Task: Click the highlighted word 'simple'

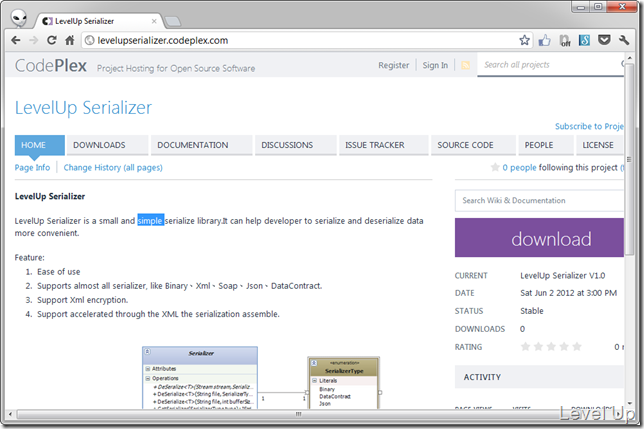Action: point(150,220)
